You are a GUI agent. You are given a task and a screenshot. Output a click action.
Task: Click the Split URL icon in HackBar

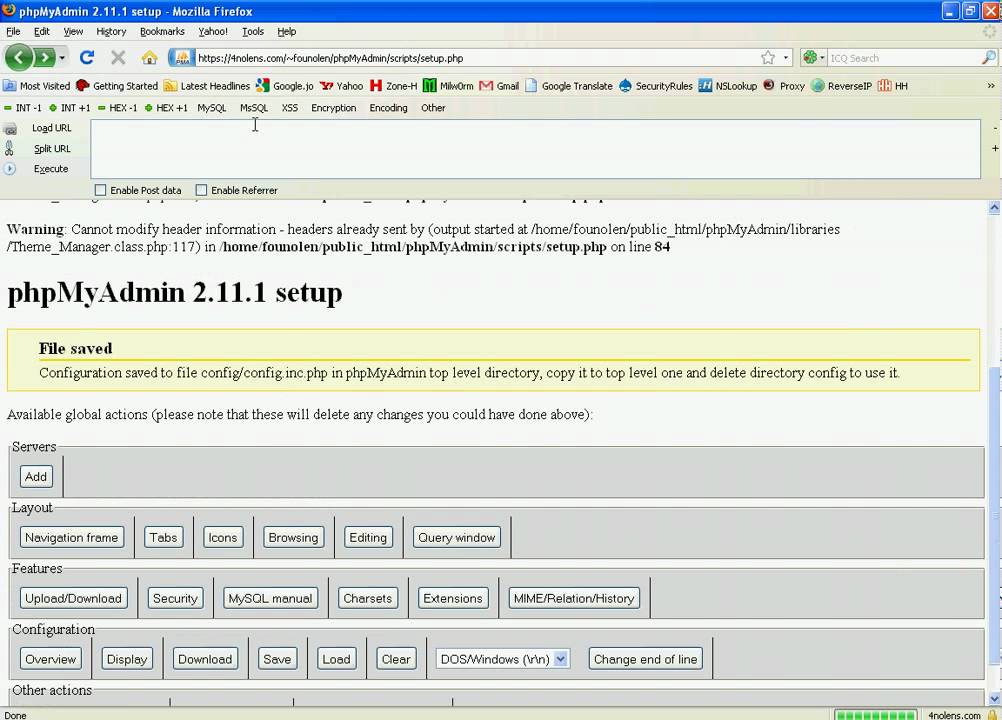coord(9,148)
